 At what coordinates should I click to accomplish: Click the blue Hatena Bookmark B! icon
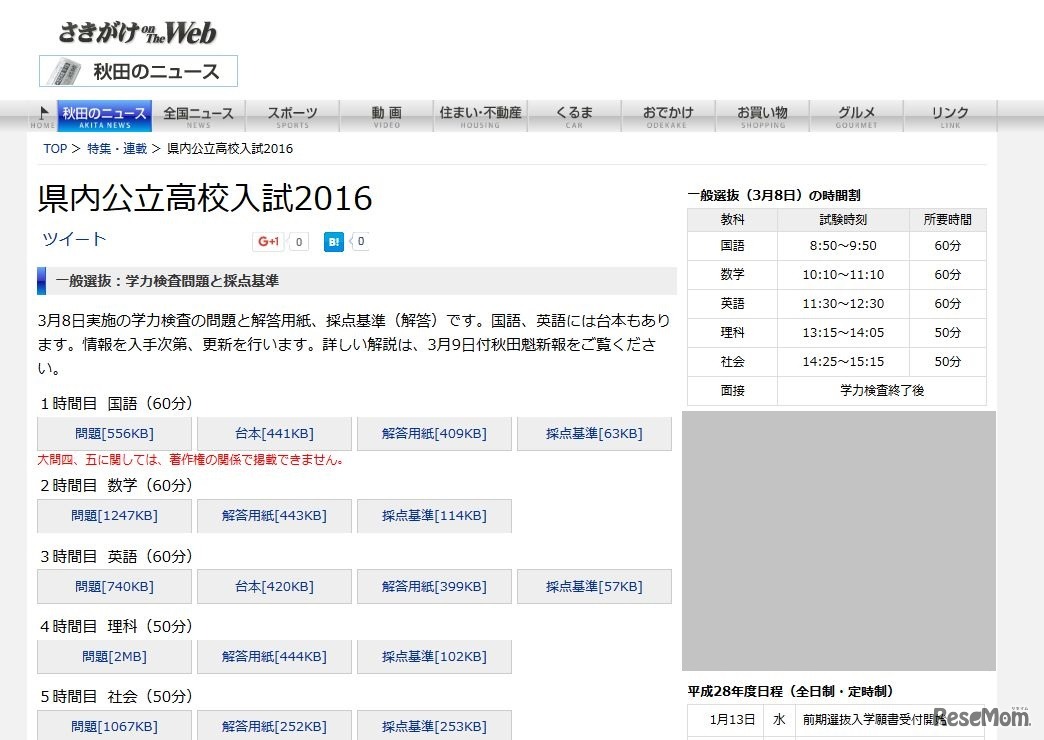coord(333,241)
